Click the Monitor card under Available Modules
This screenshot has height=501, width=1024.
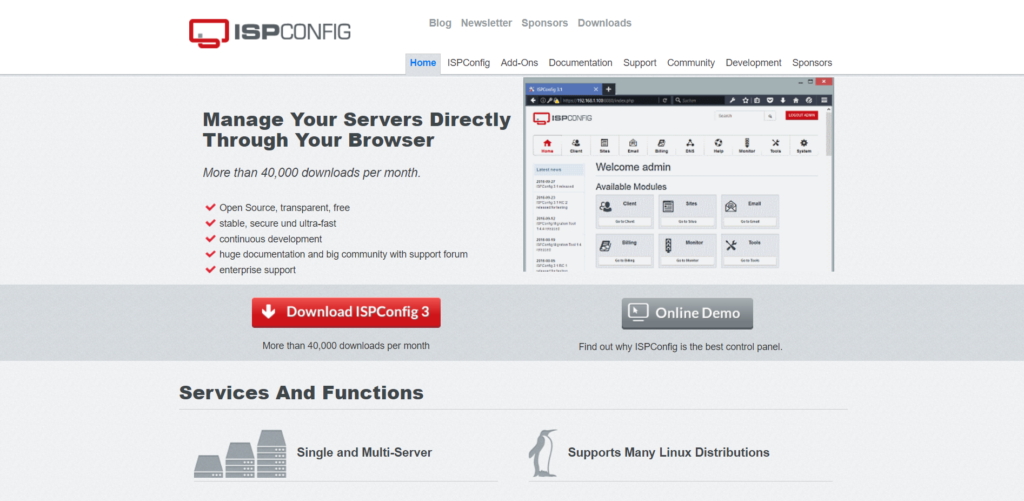pos(687,251)
